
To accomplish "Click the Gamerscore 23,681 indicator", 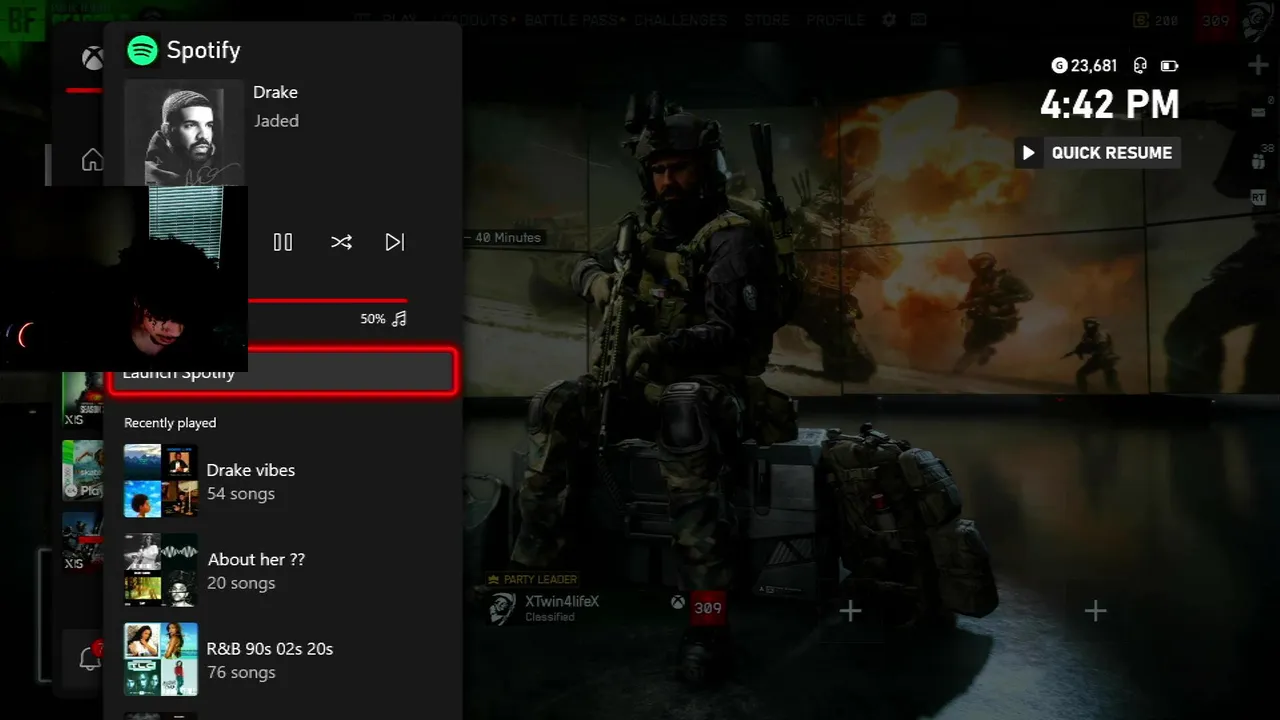I will pyautogui.click(x=1084, y=66).
